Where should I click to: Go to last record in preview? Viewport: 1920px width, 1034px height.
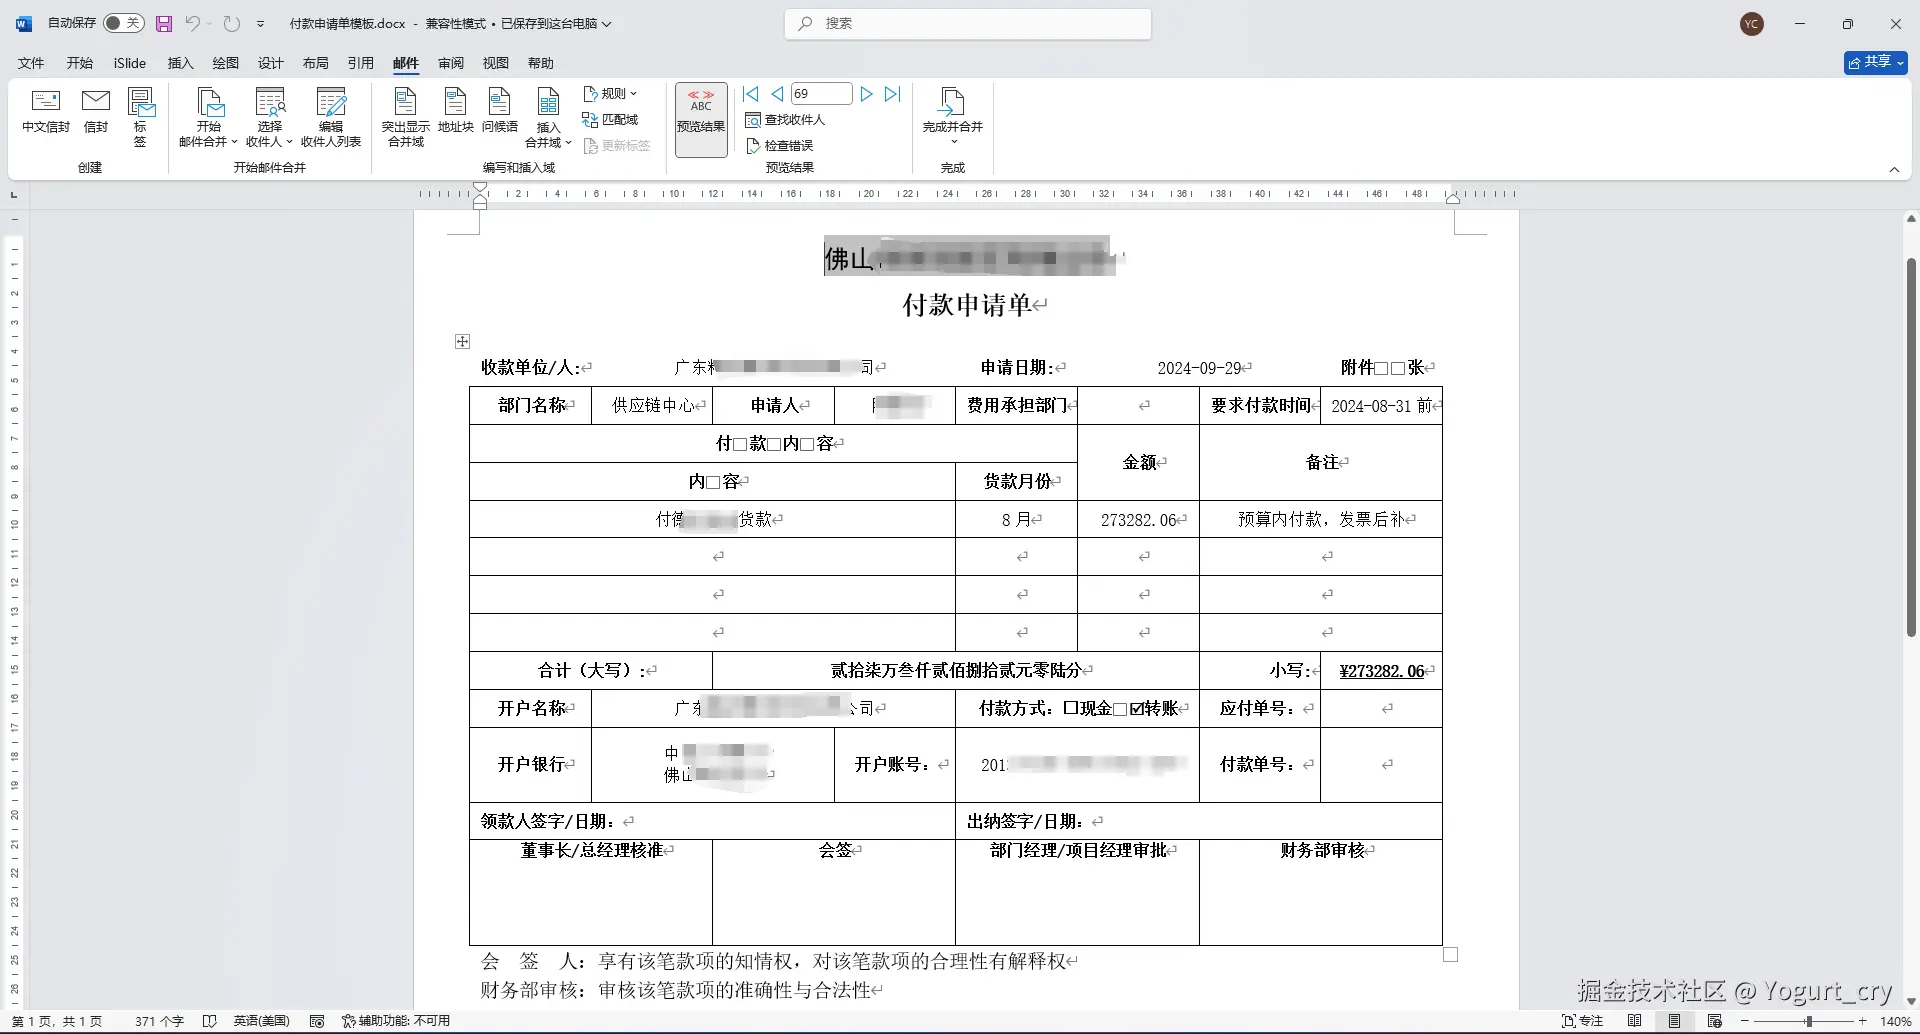(x=893, y=94)
